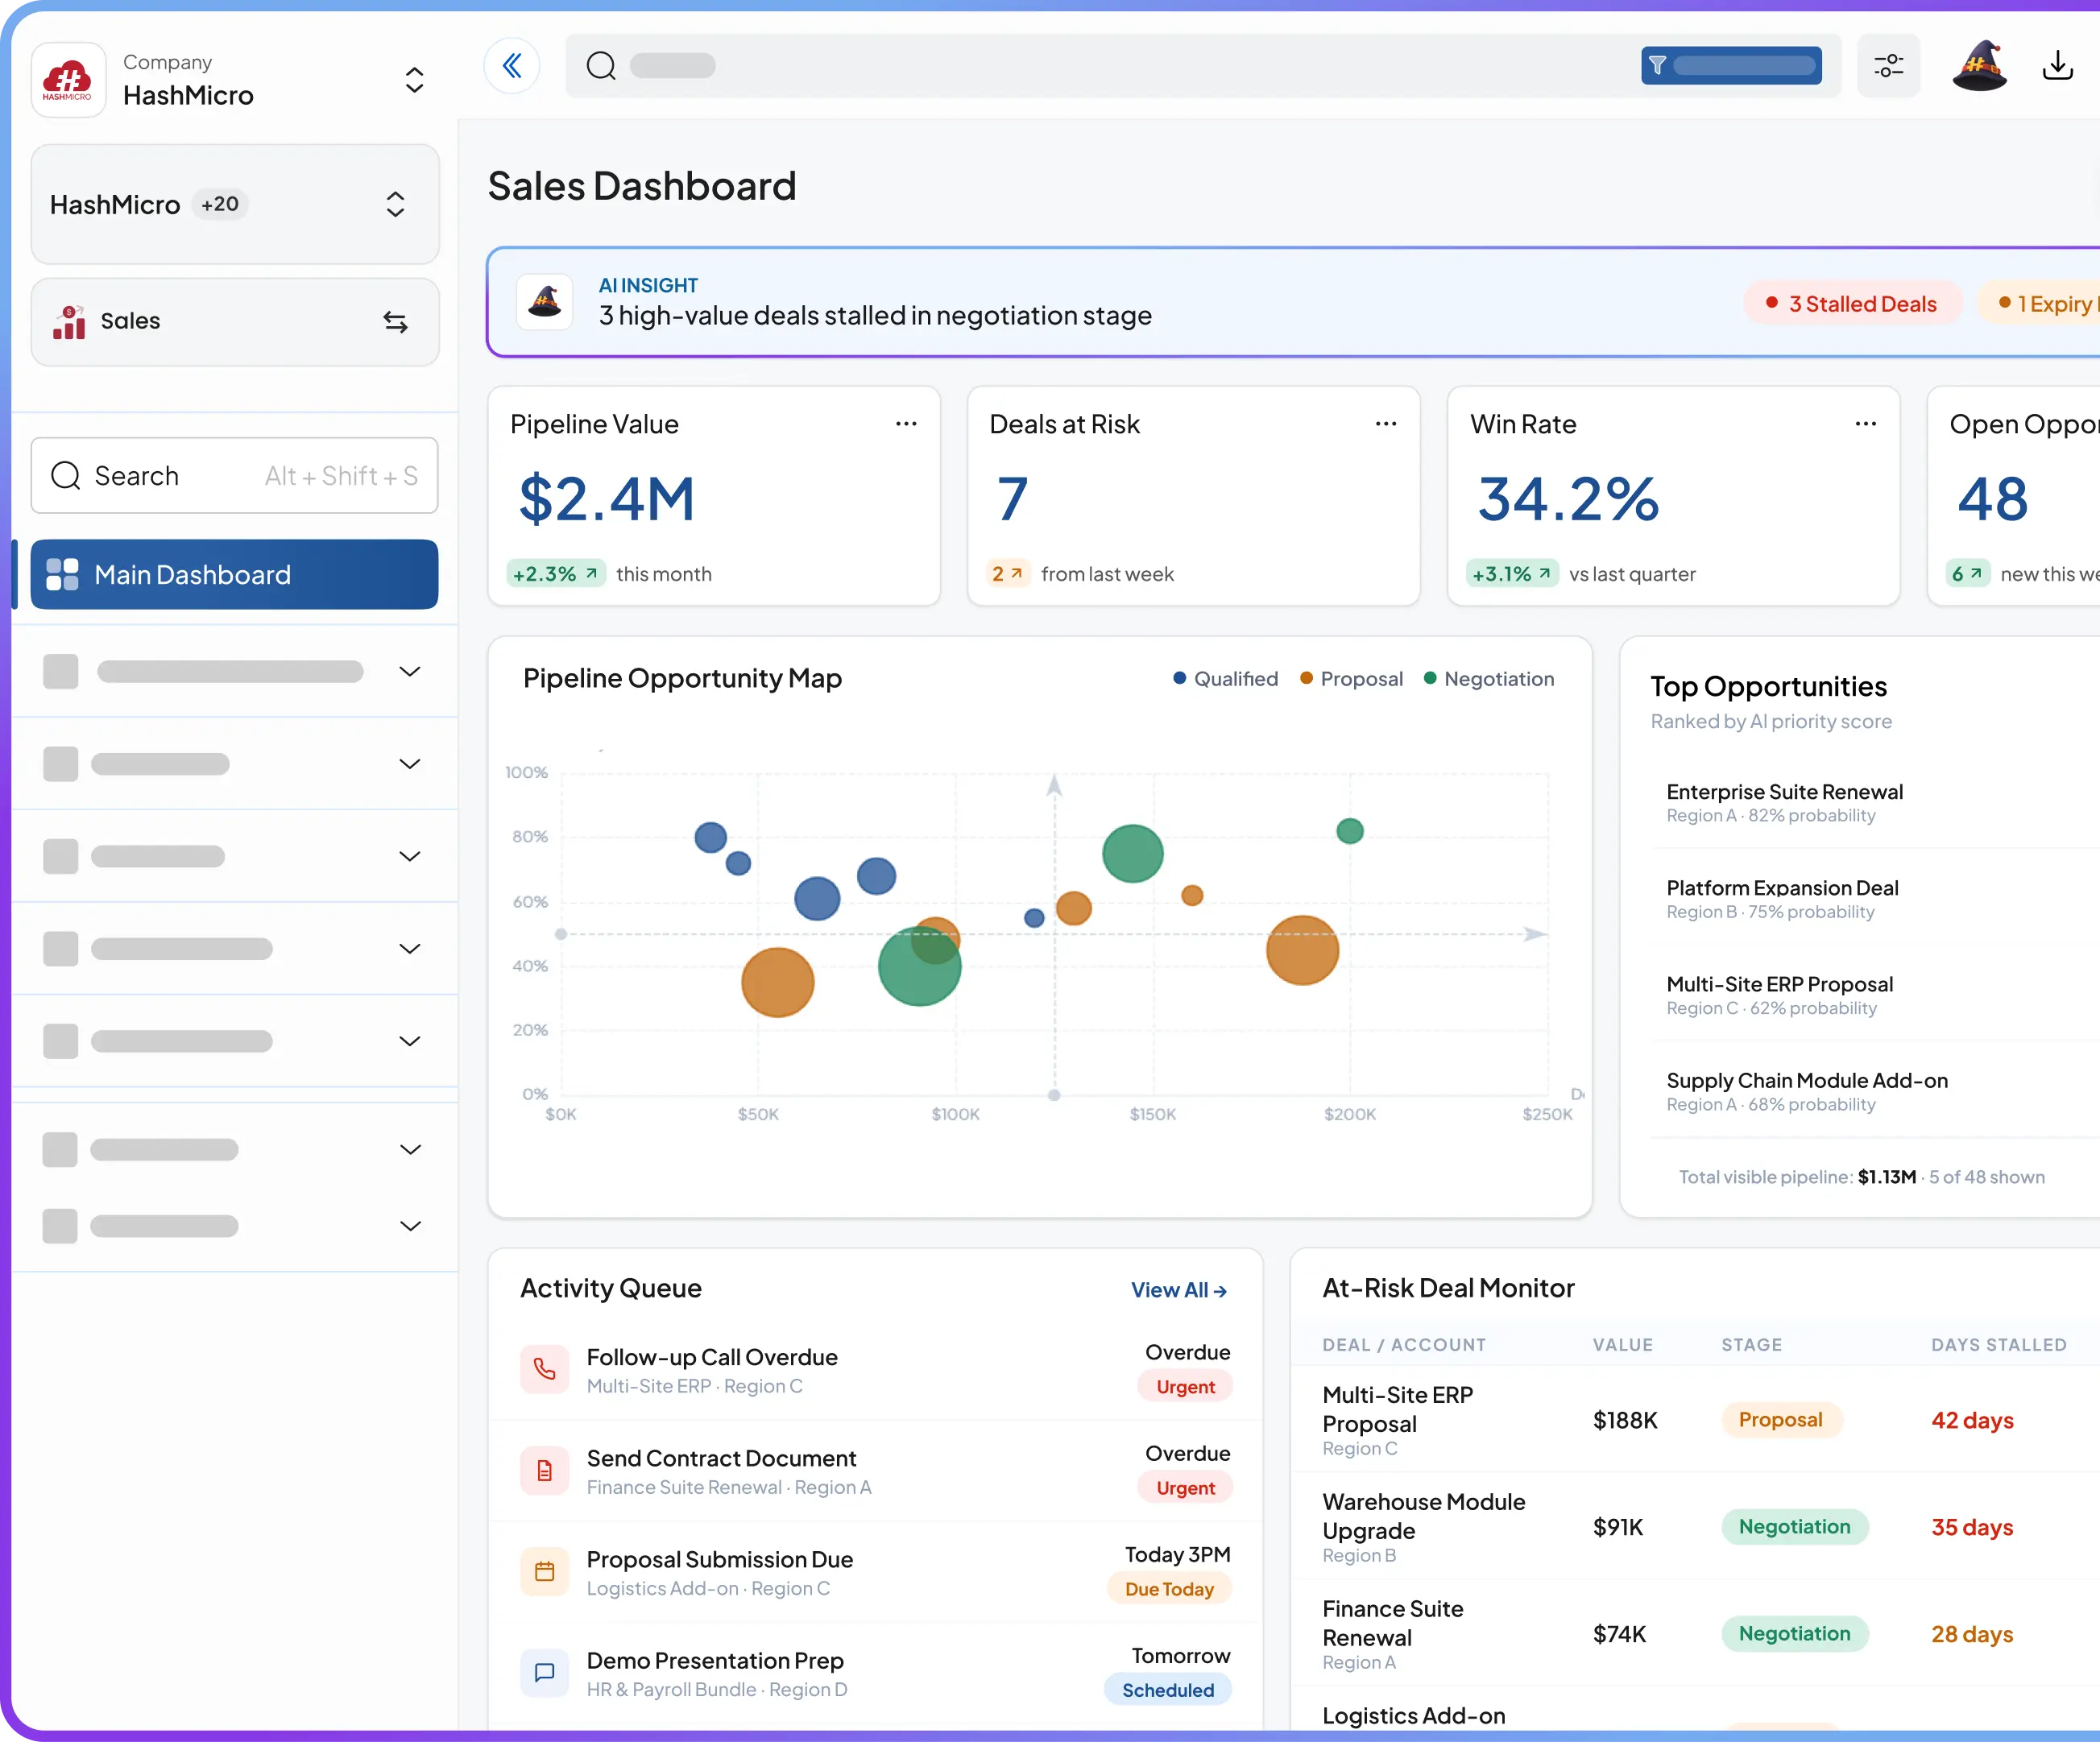This screenshot has width=2100, height=1742.
Task: Click Proposal stage tag for Multi-Site ERP
Action: click(x=1781, y=1420)
